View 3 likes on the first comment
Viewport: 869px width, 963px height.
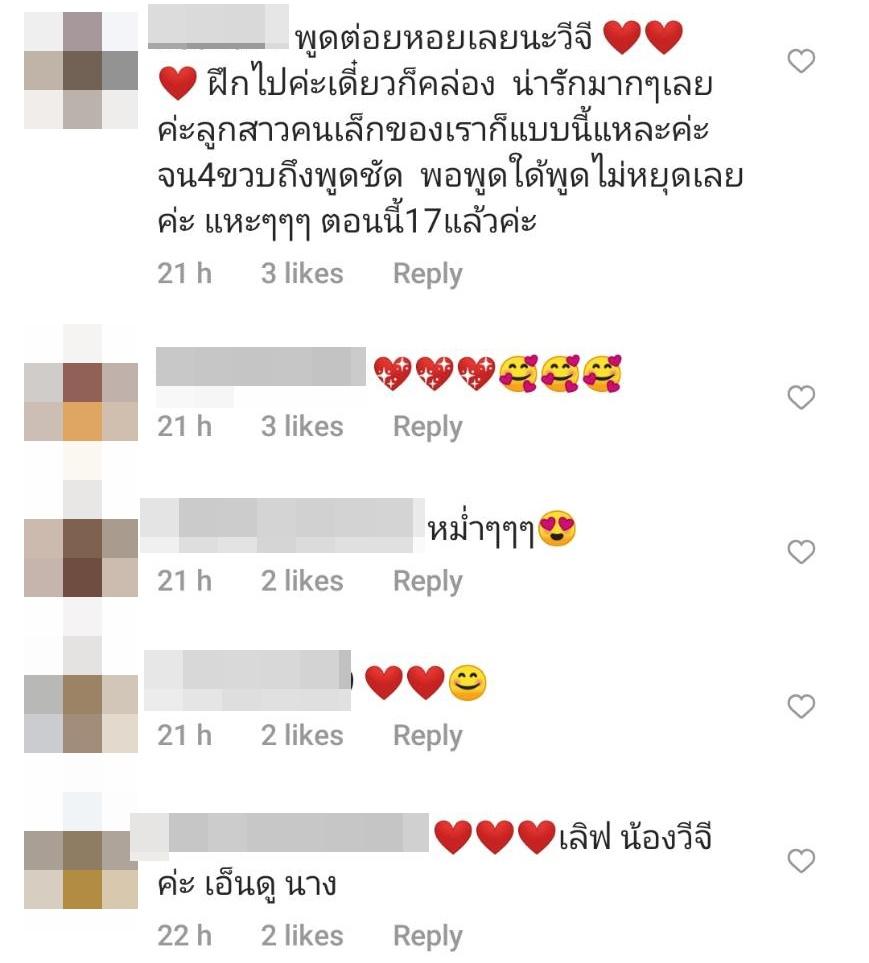[x=302, y=273]
